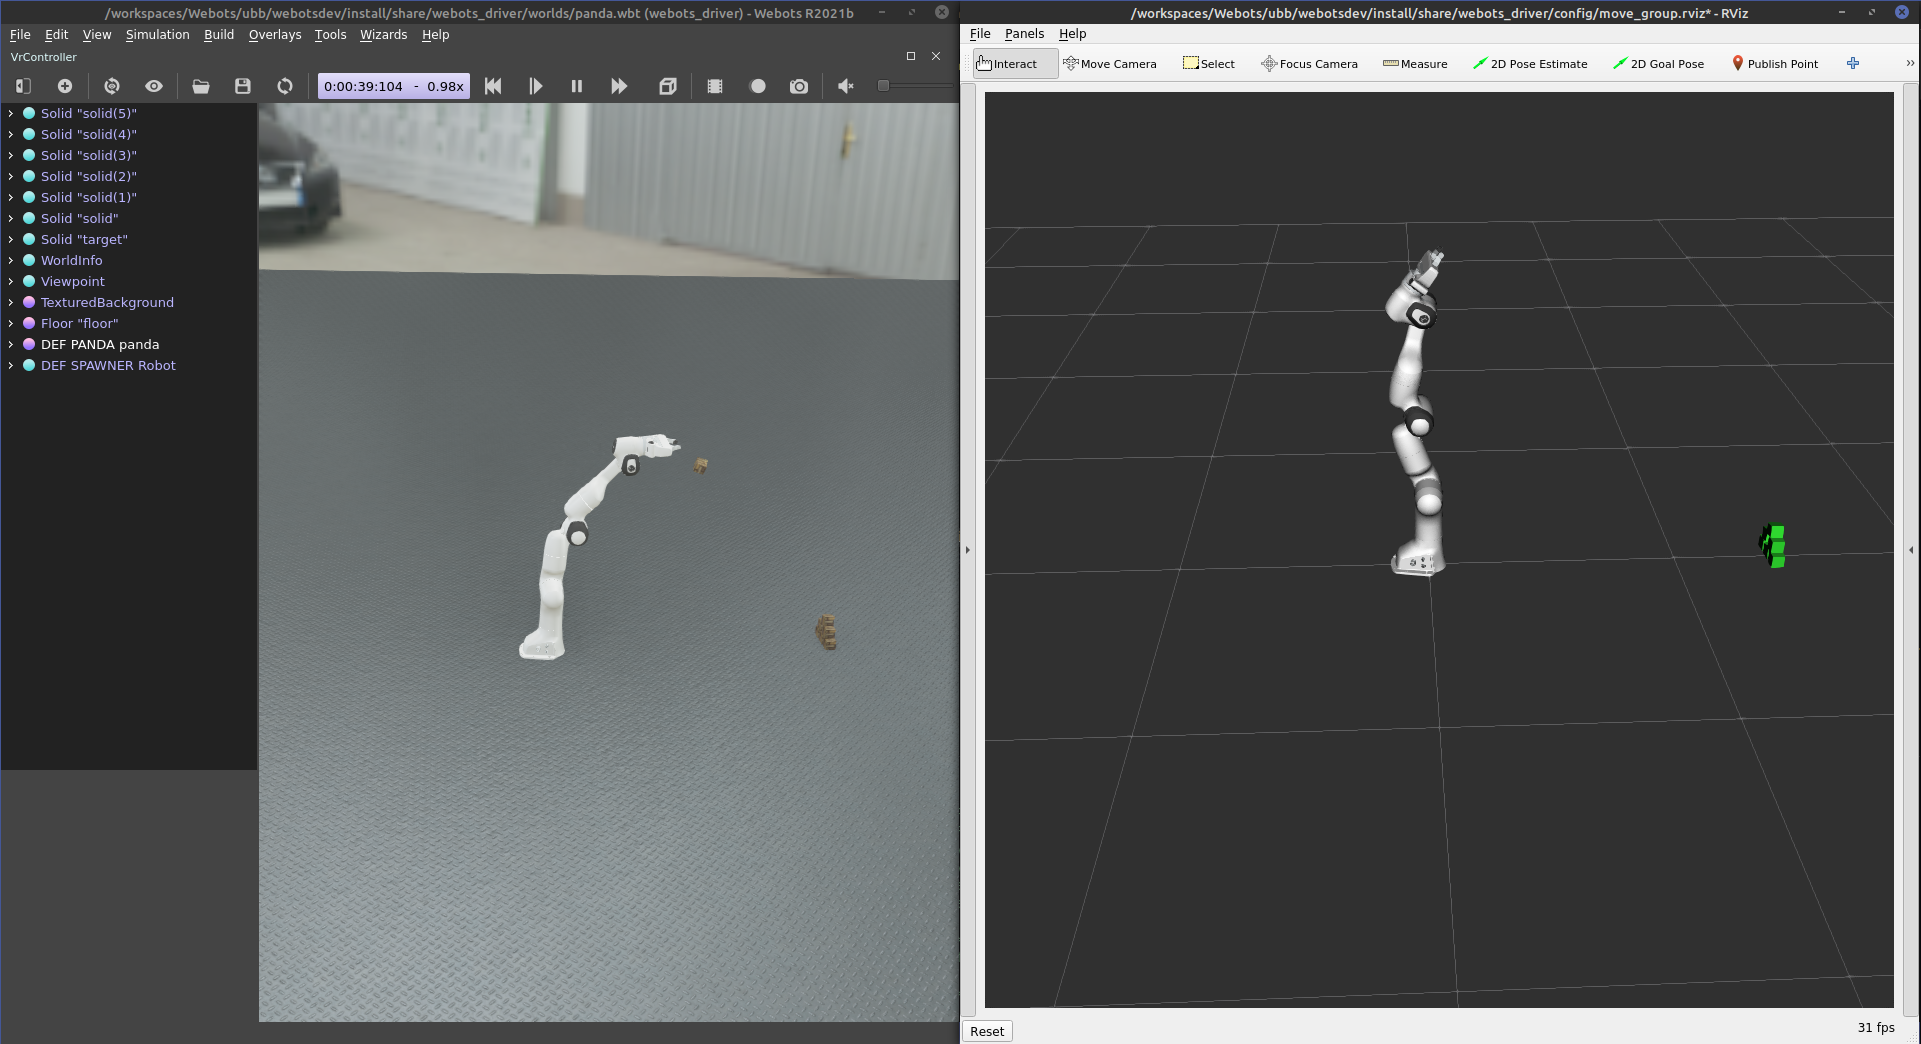The image size is (1921, 1044).
Task: Click the Add node plus icon
Action: [x=65, y=86]
